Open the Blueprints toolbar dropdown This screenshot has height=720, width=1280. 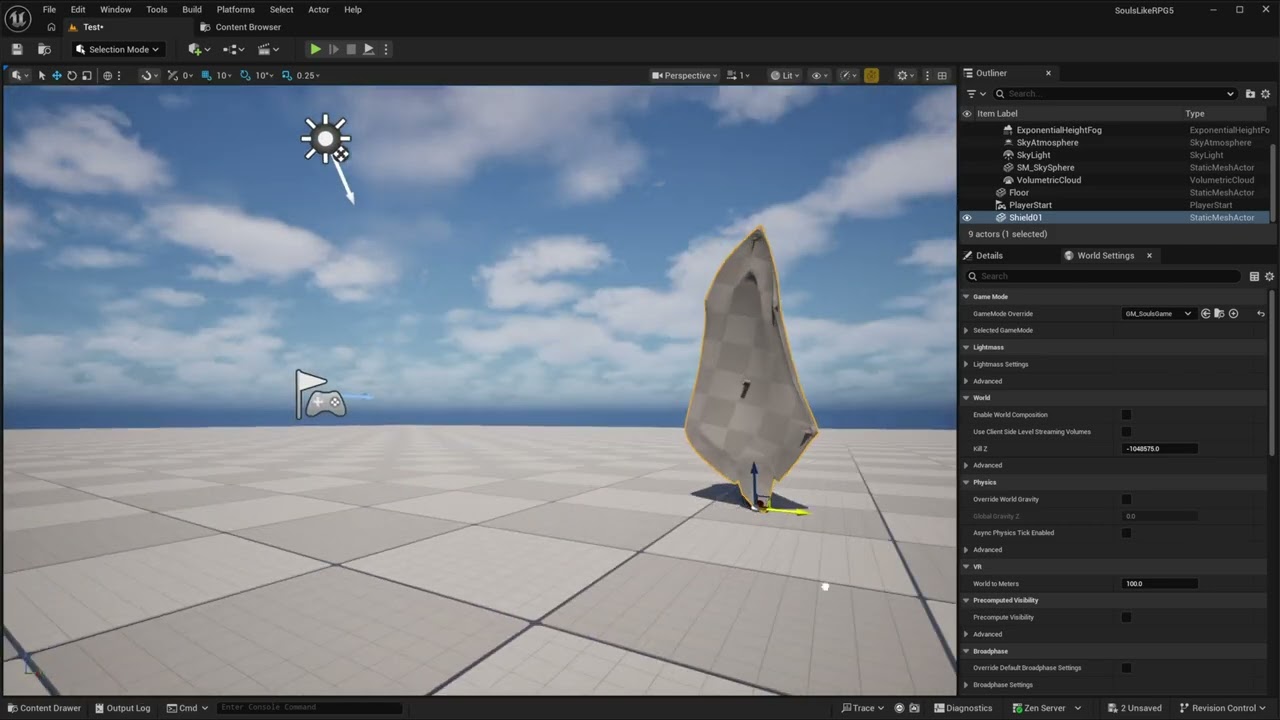click(x=234, y=49)
